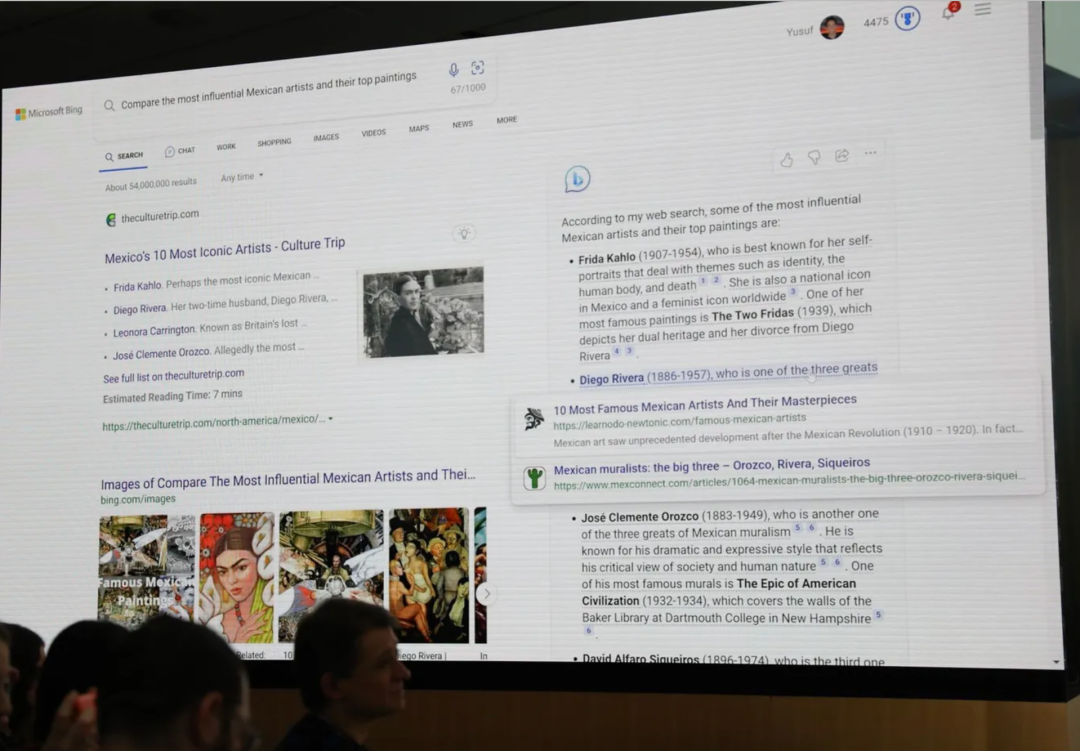The image size is (1080, 751).
Task: Open the Any time filter dropdown
Action: click(x=242, y=177)
